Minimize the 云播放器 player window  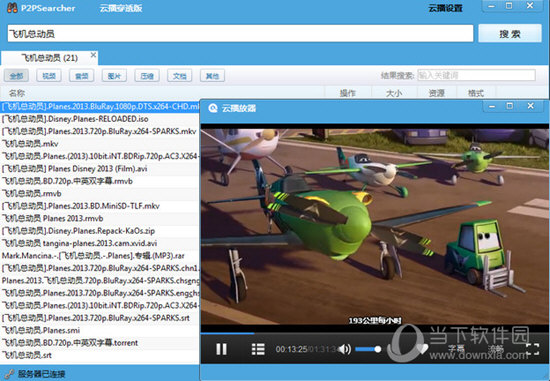pyautogui.click(x=492, y=106)
